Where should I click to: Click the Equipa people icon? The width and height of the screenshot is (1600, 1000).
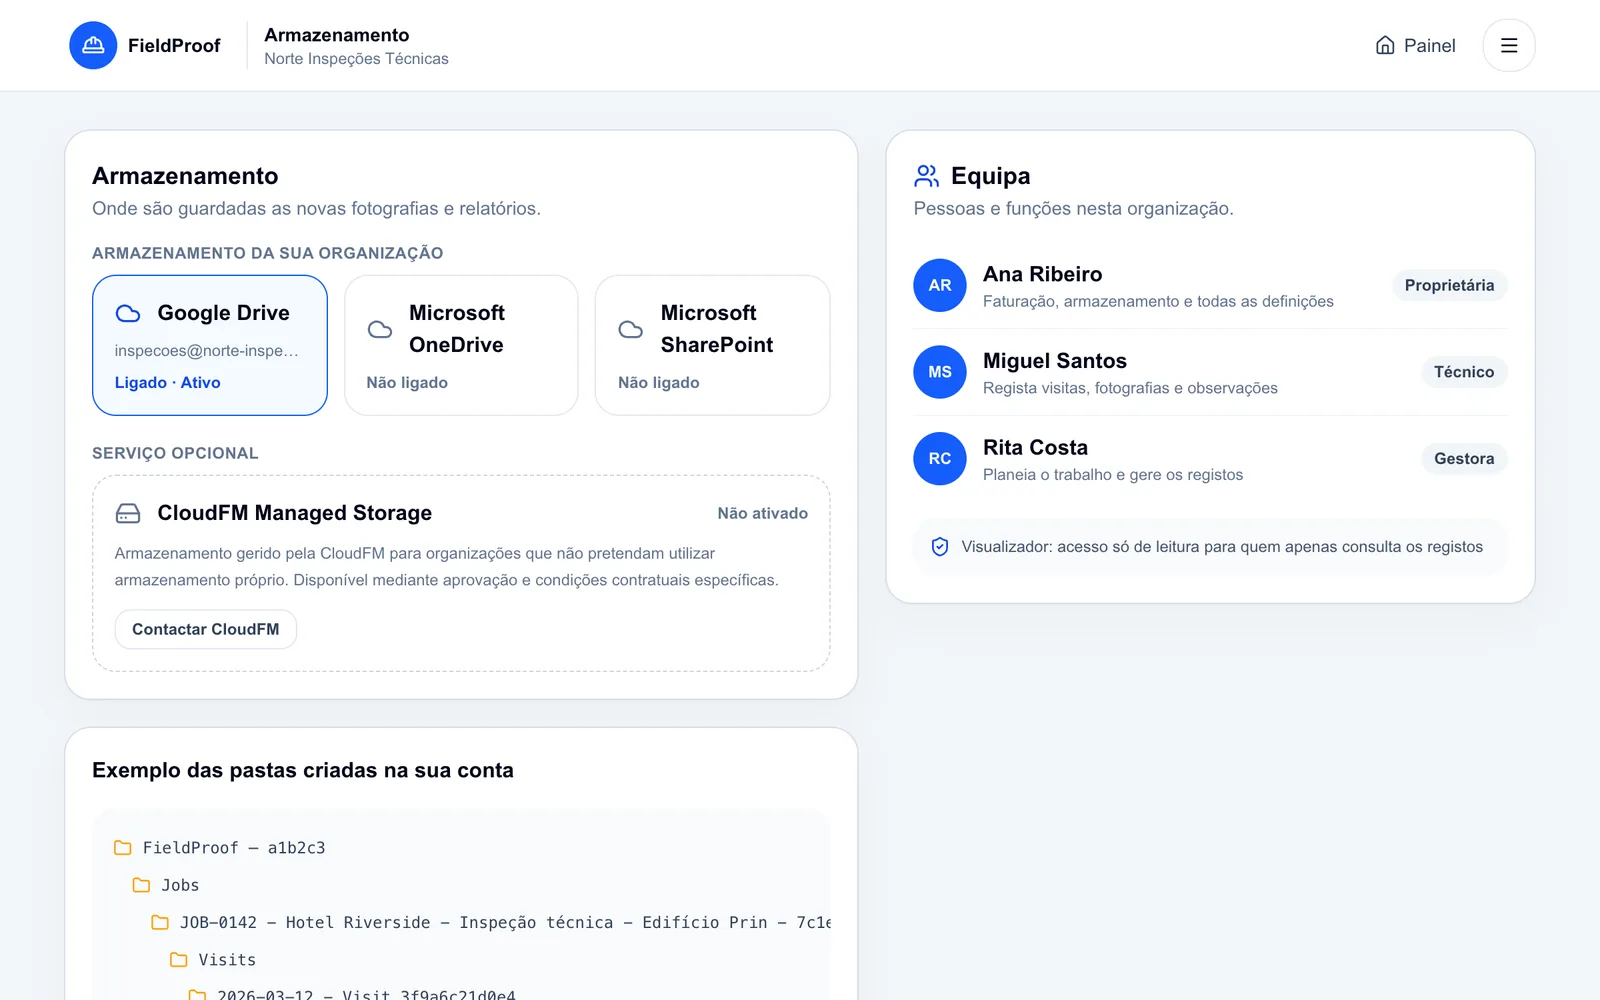coord(927,176)
